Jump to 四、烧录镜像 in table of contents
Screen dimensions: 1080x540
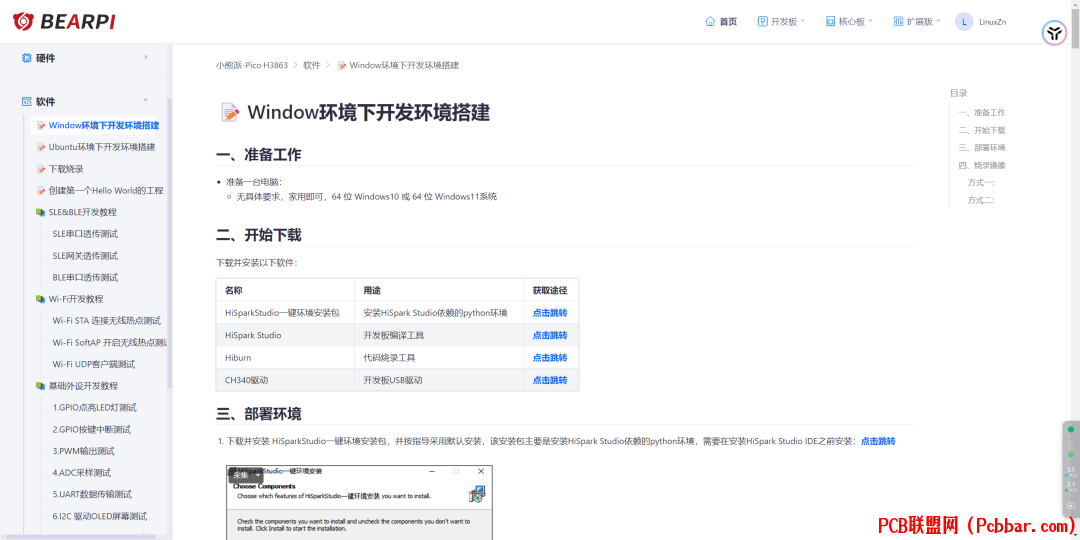click(982, 165)
